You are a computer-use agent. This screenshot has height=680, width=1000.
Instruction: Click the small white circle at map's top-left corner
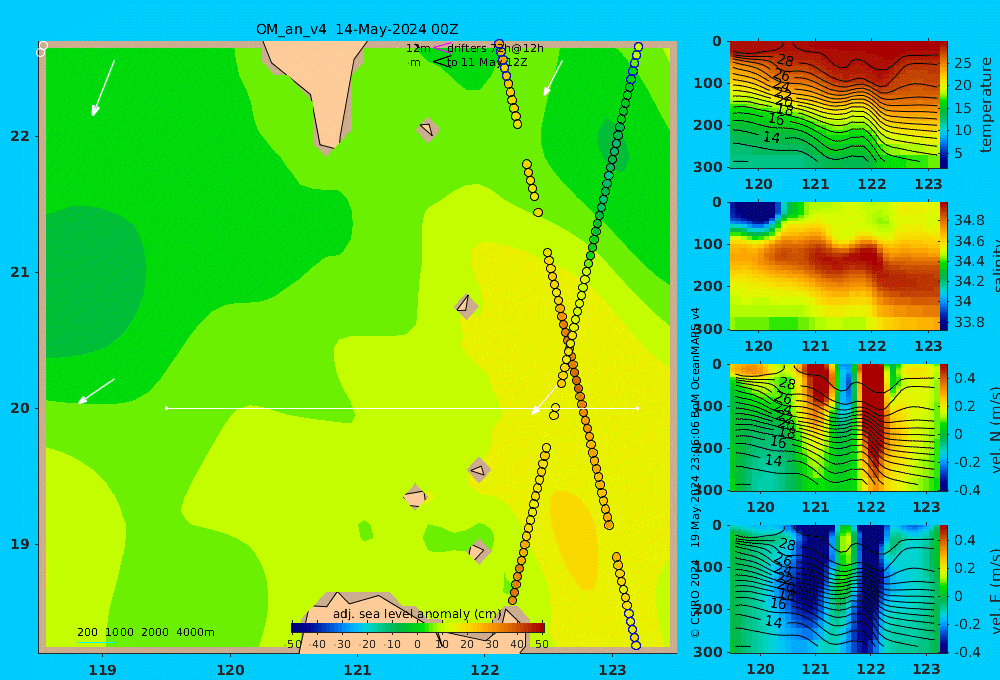pyautogui.click(x=42, y=48)
